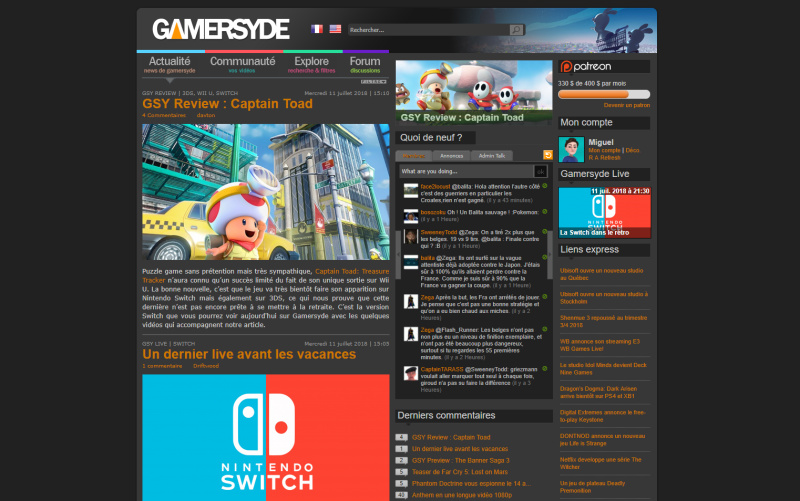Open Miguel's profile avatar

coord(571,150)
